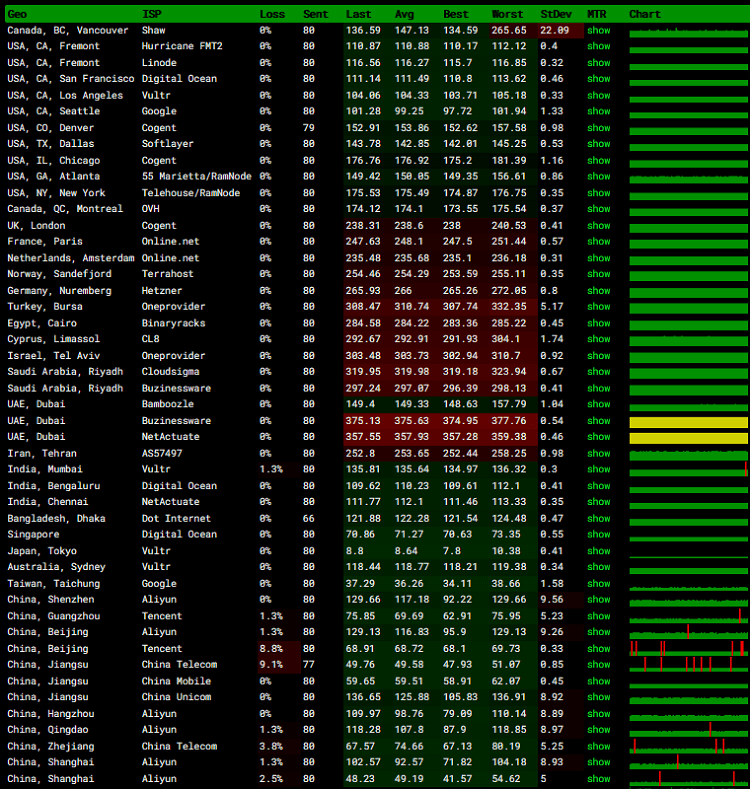Click sent value 79 for Denver
Viewport: 750px width, 789px height.
pos(309,128)
